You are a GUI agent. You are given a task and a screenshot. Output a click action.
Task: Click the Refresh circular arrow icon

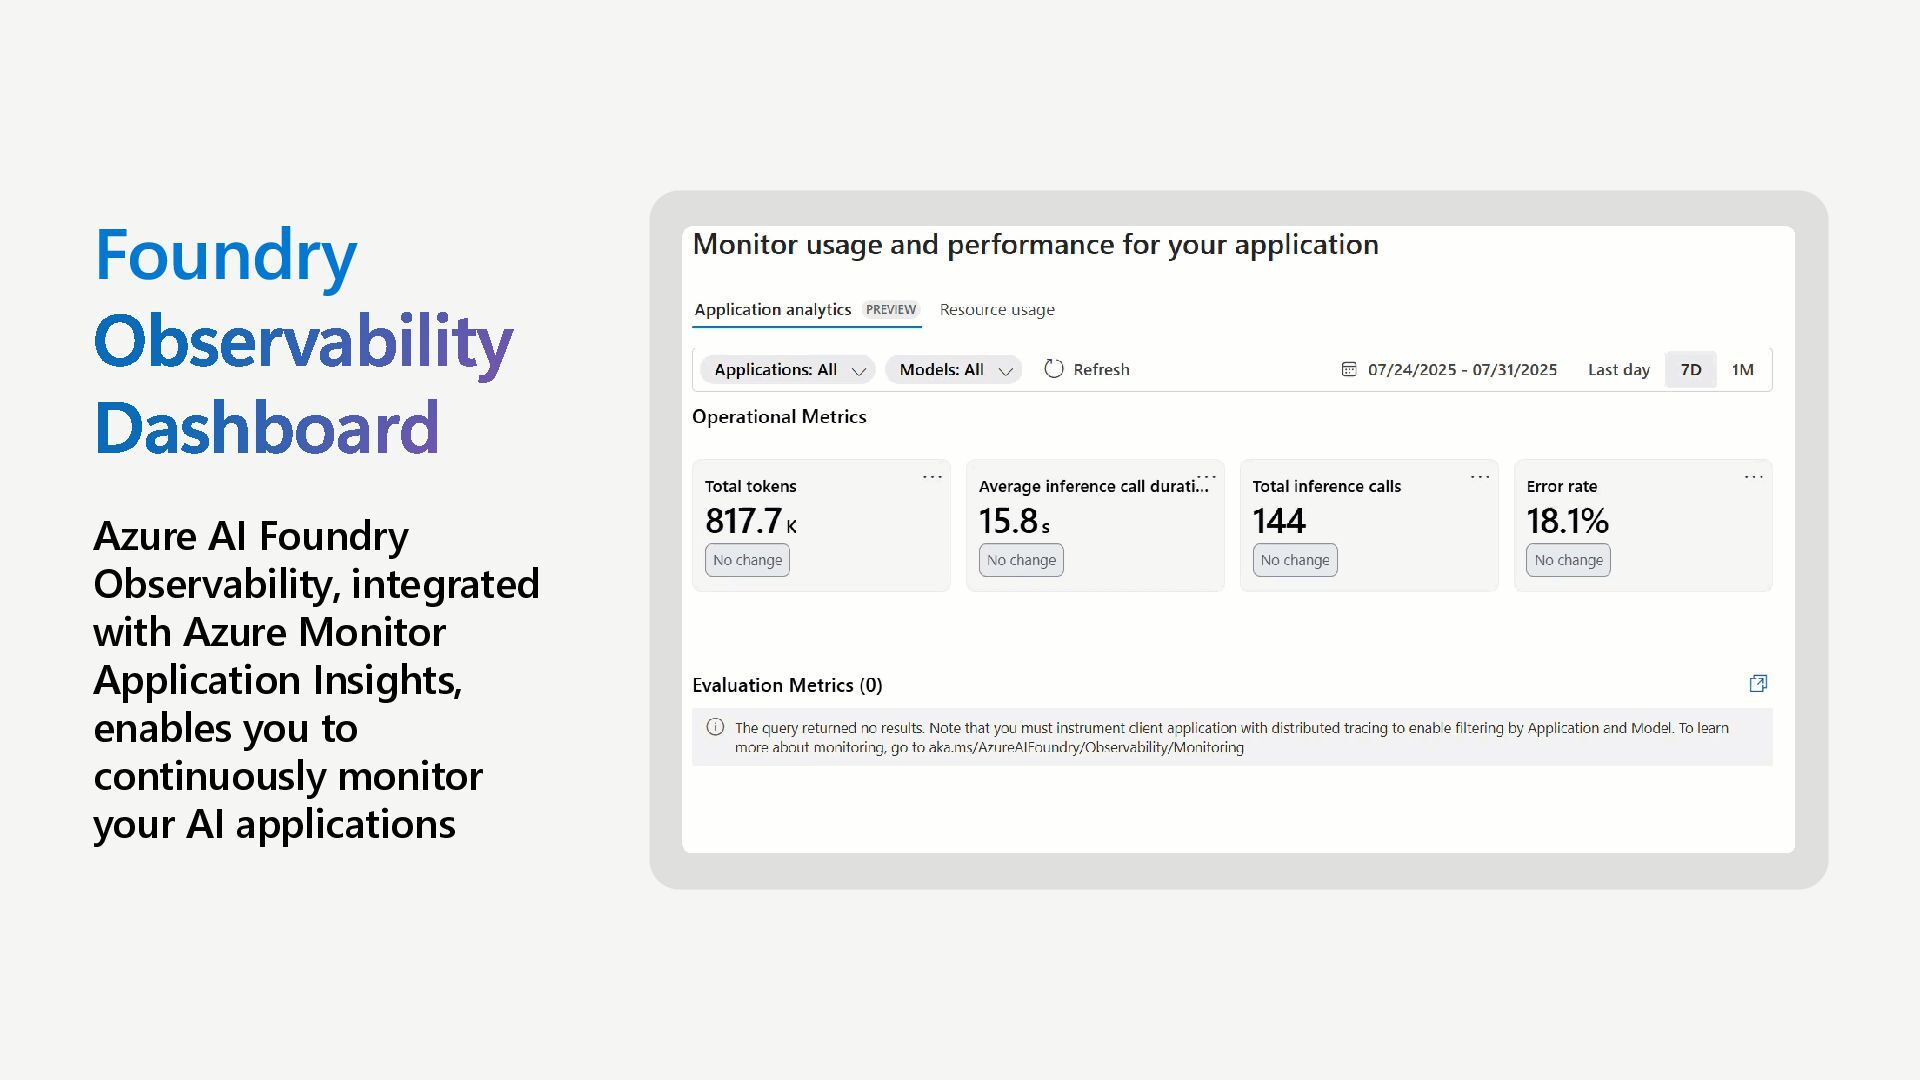(x=1053, y=369)
